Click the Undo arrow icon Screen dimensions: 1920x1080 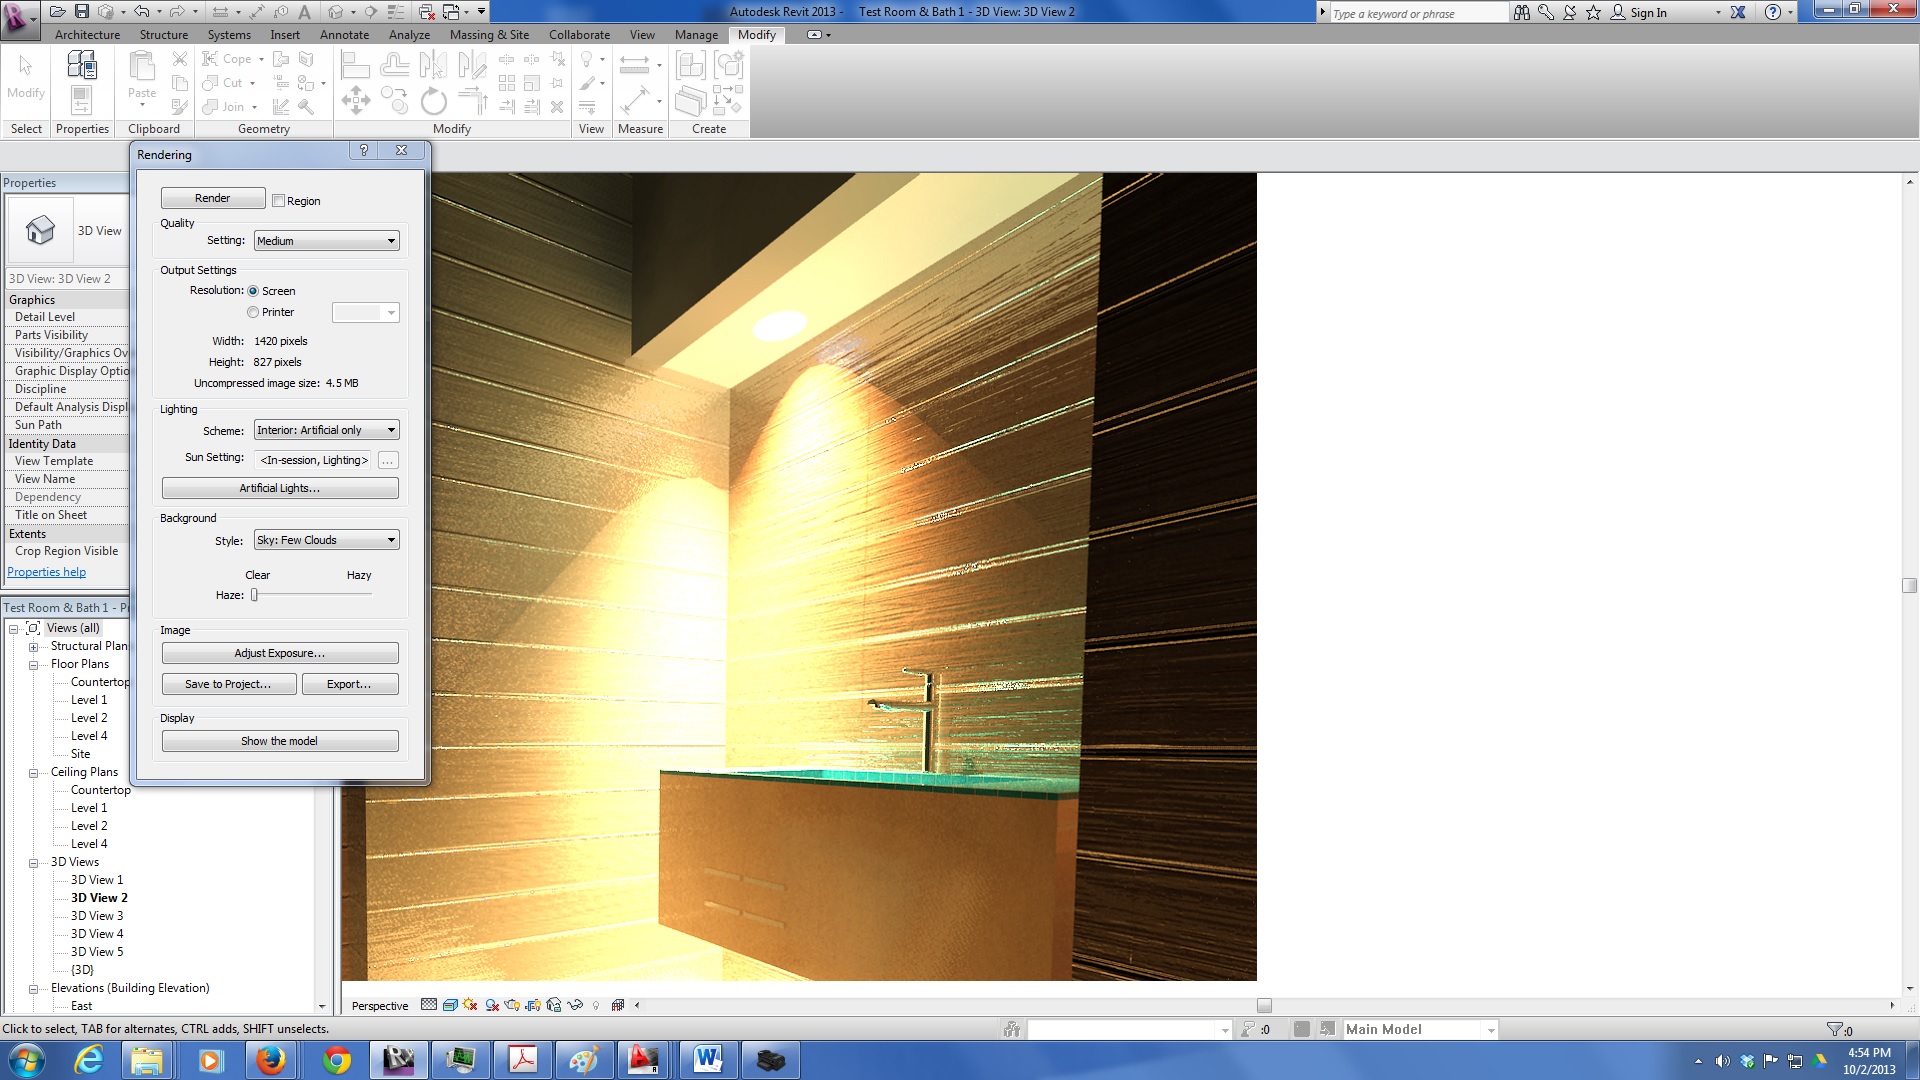(x=141, y=12)
